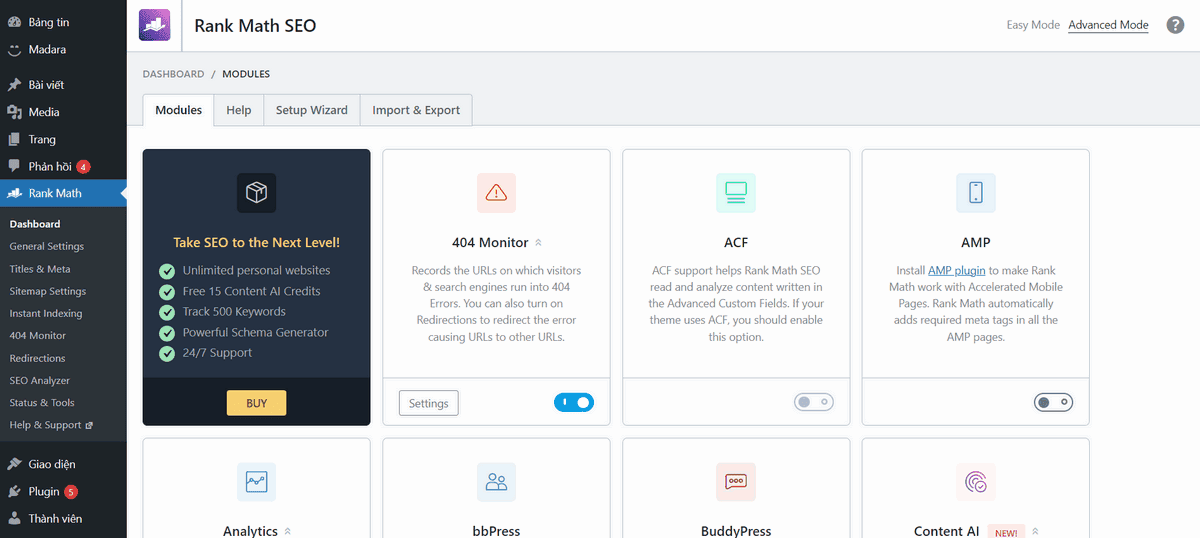The width and height of the screenshot is (1200, 538).
Task: Enable the AMP module toggle
Action: coord(1054,402)
